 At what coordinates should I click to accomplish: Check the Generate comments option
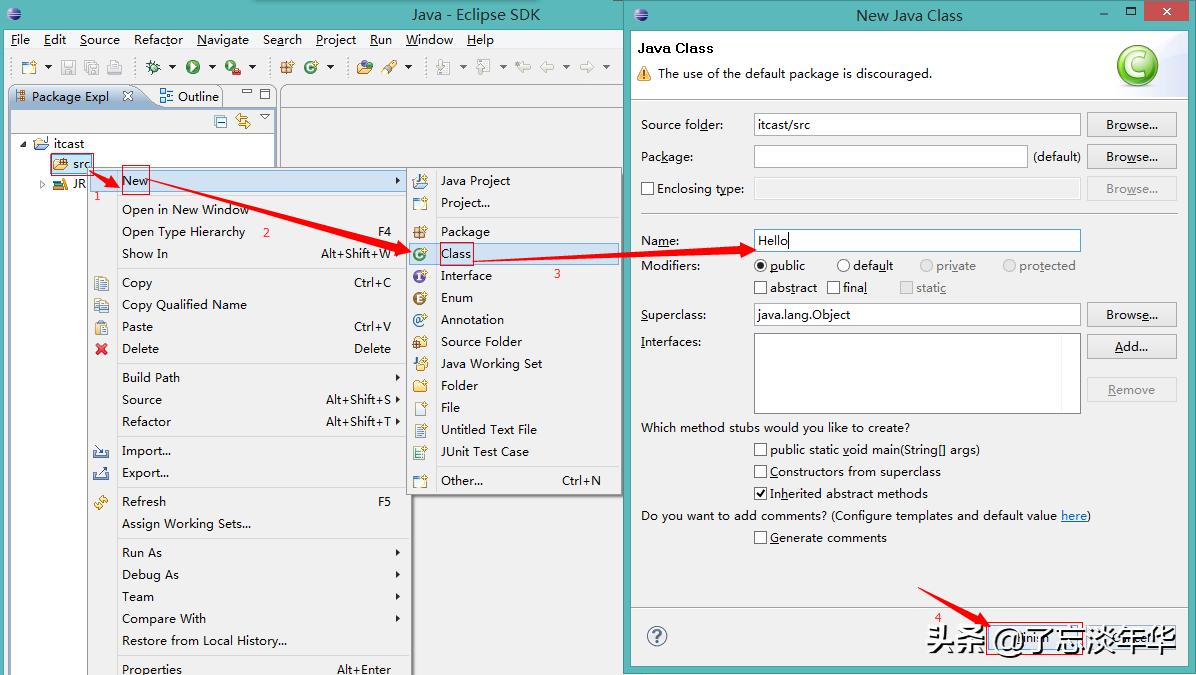[761, 538]
